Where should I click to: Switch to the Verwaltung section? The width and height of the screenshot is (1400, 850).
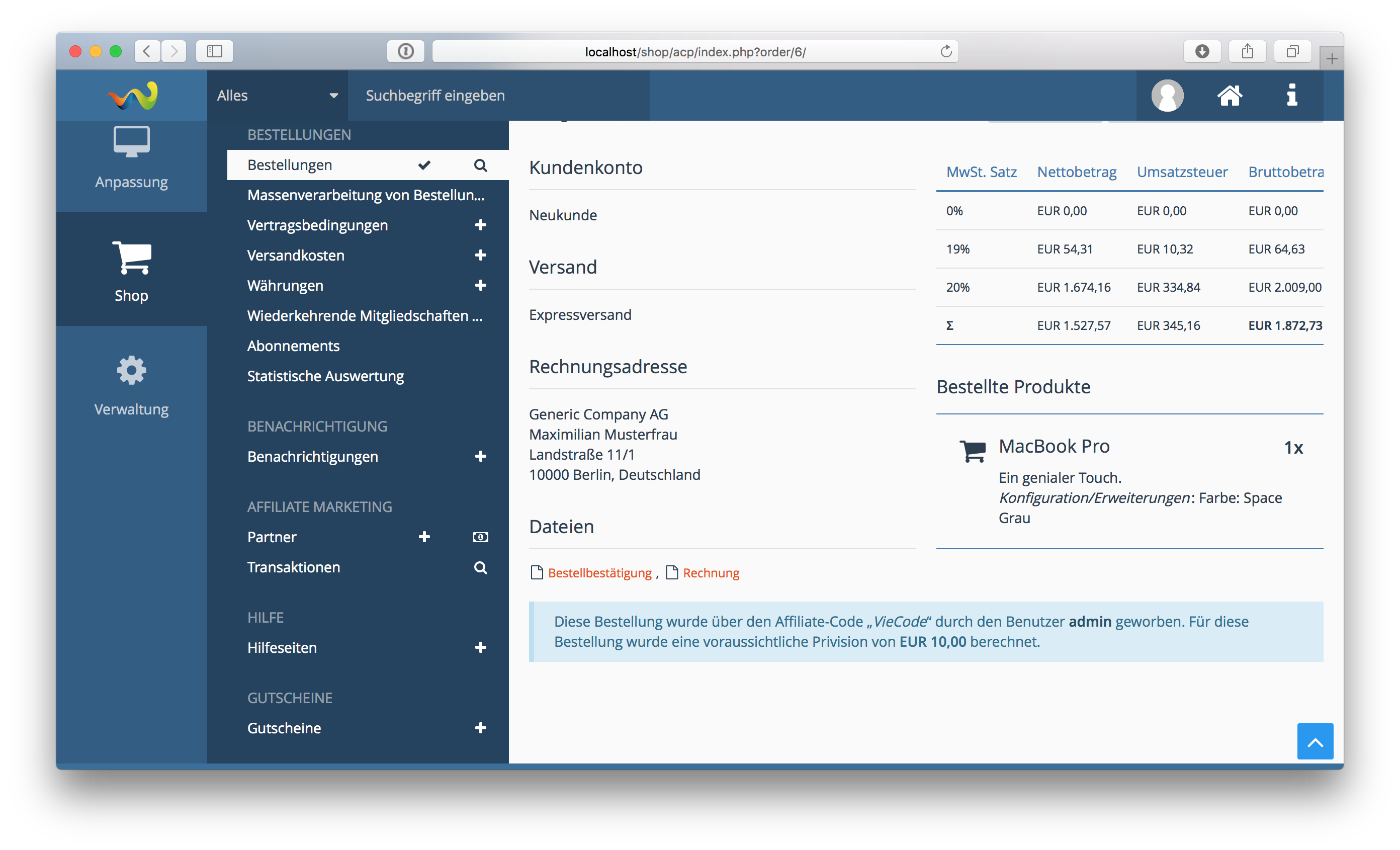(x=131, y=384)
